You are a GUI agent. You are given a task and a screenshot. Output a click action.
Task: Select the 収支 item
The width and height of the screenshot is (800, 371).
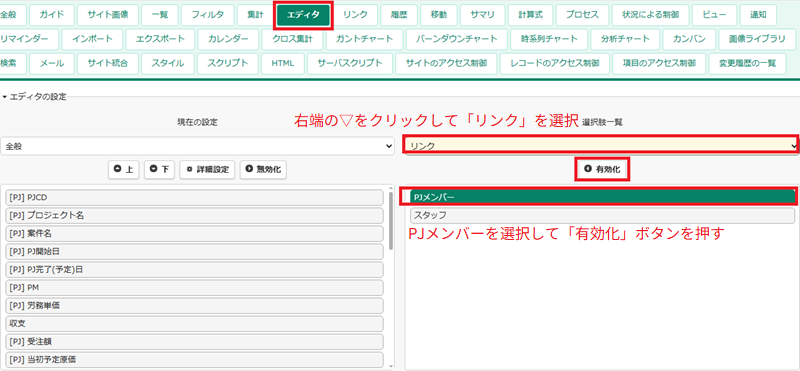194,324
